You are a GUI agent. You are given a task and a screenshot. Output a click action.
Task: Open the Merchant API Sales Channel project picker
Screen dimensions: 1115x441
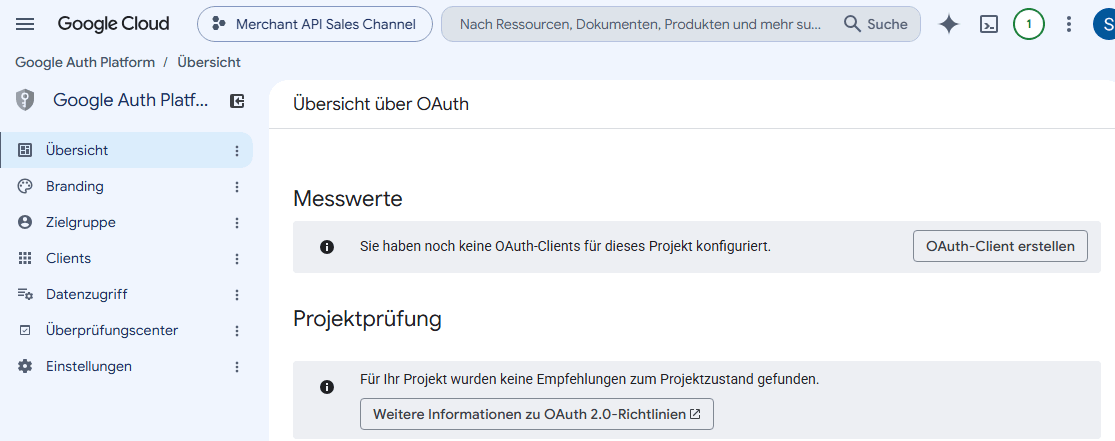tap(315, 24)
